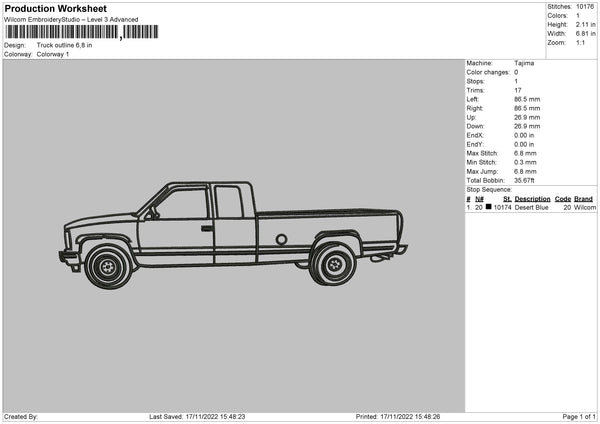
Task: Click the N# column header
Action: 480,199
